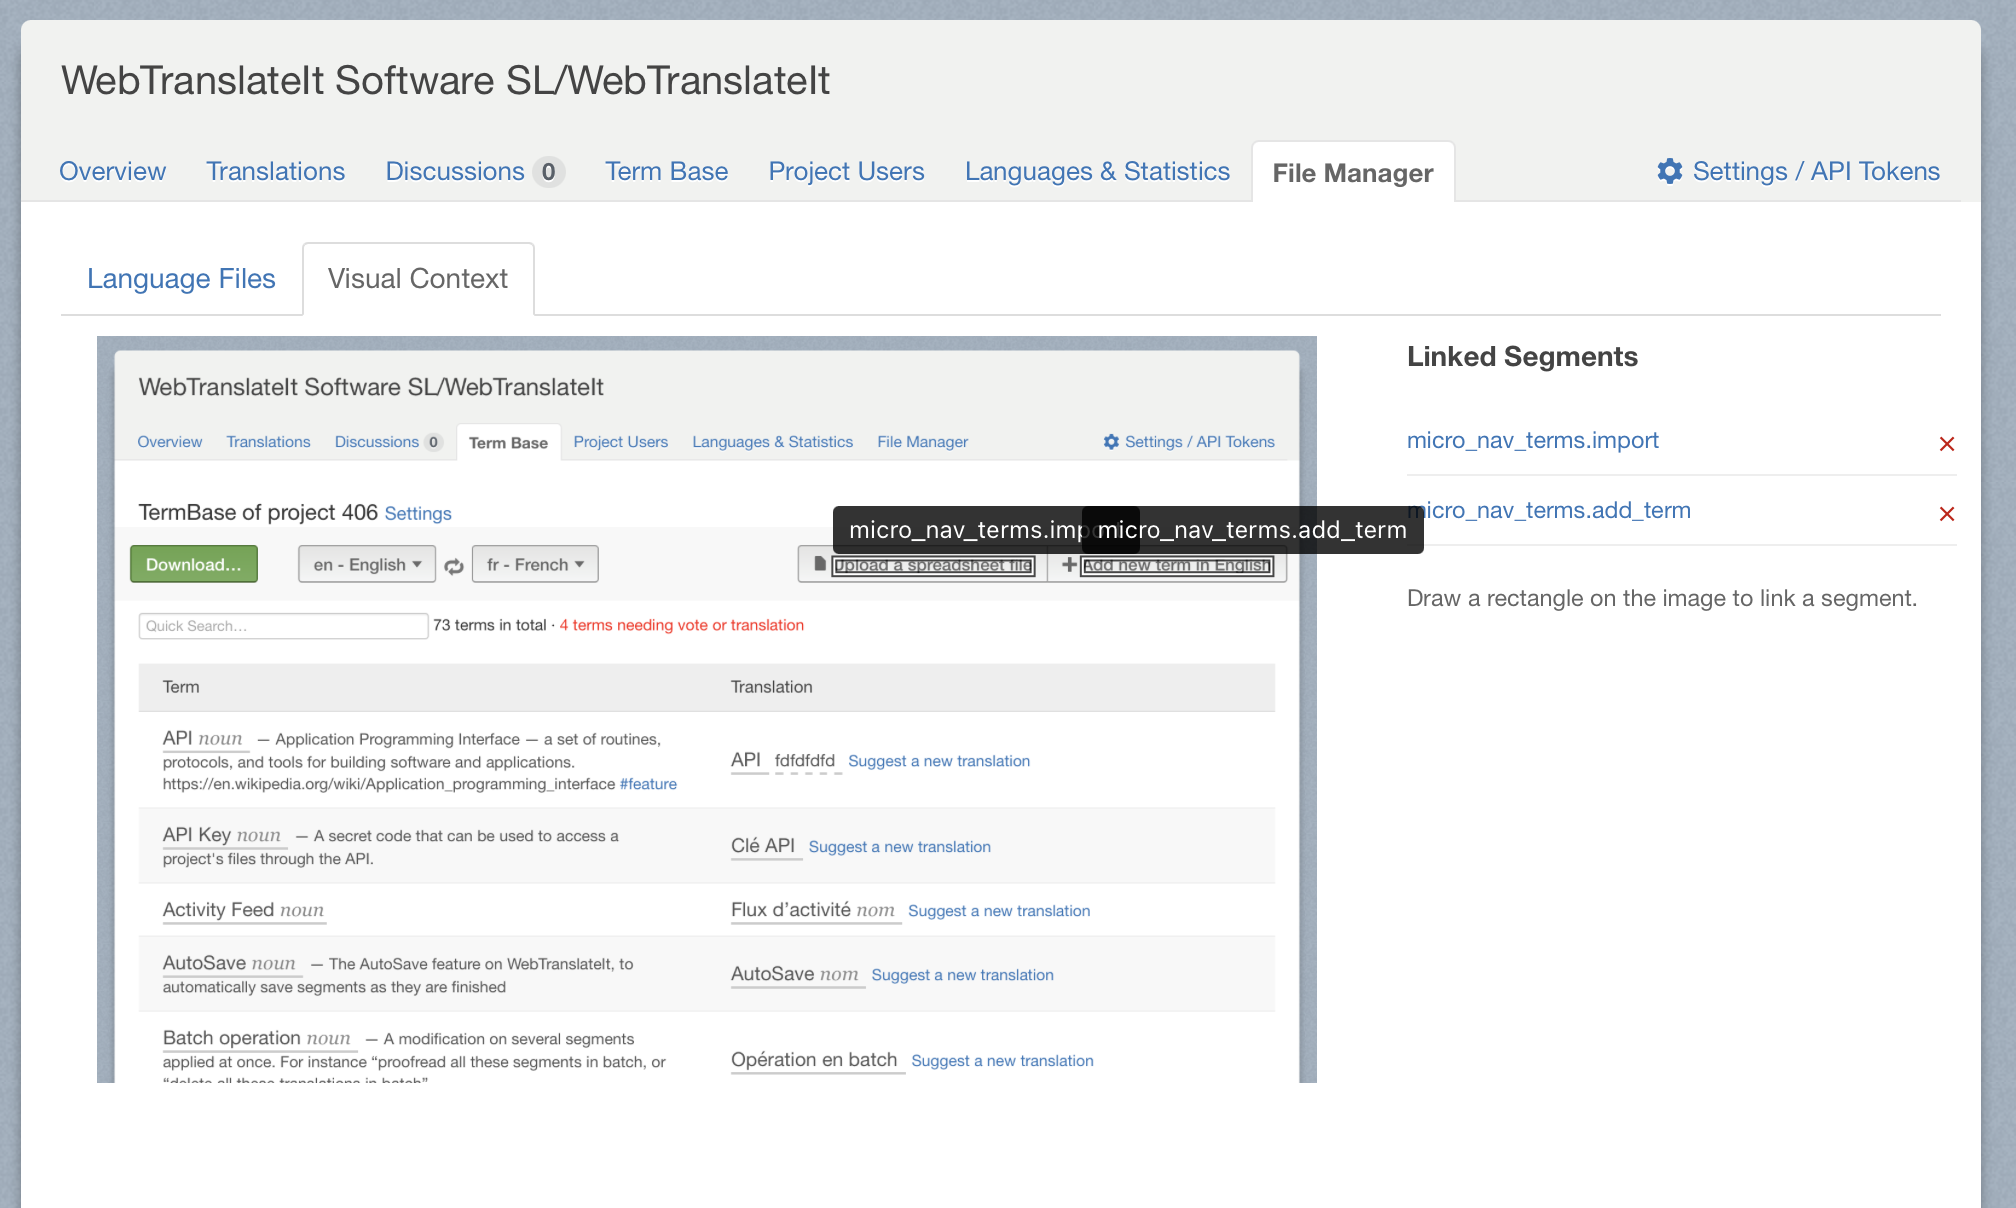The width and height of the screenshot is (2016, 1208).
Task: Switch to the Language Files tab
Action: pyautogui.click(x=181, y=278)
